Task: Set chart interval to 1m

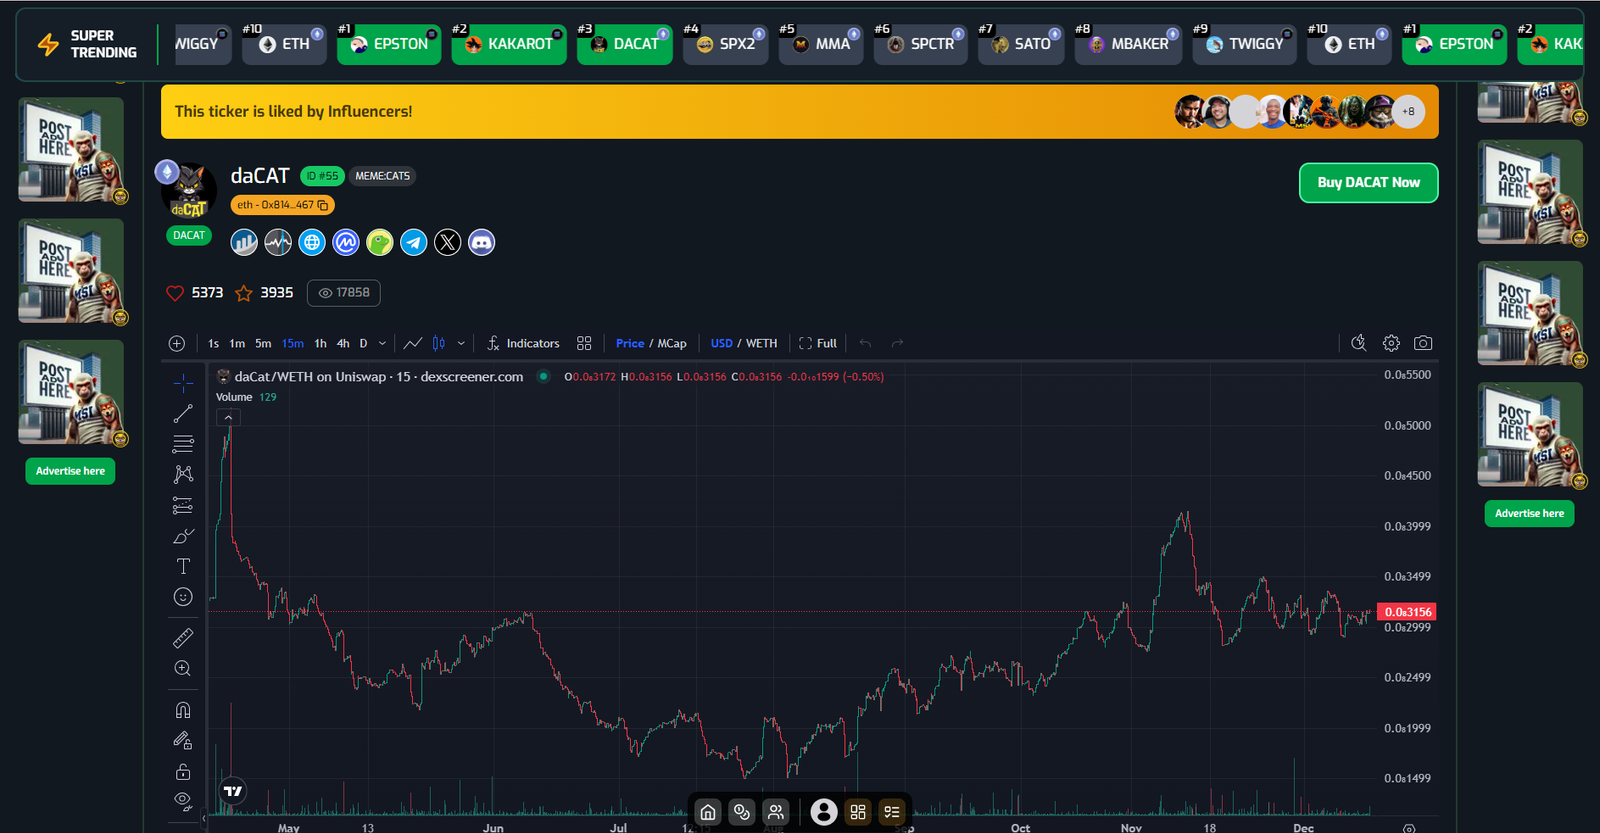Action: click(237, 343)
